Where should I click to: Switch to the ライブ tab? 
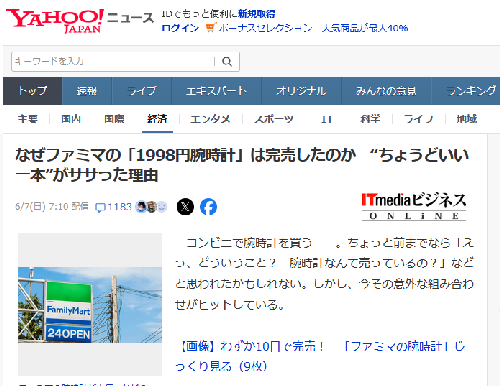142,91
